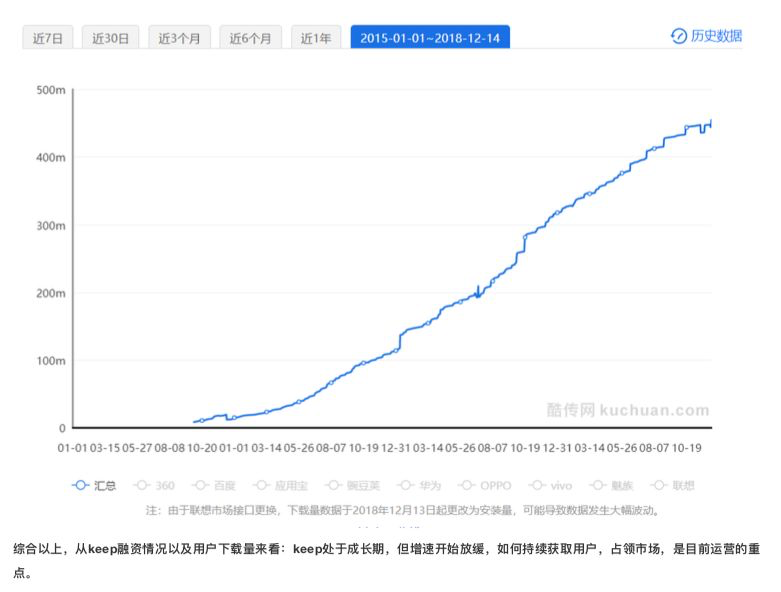
Task: Click the 10-20 x-axis date label
Action: 202,448
